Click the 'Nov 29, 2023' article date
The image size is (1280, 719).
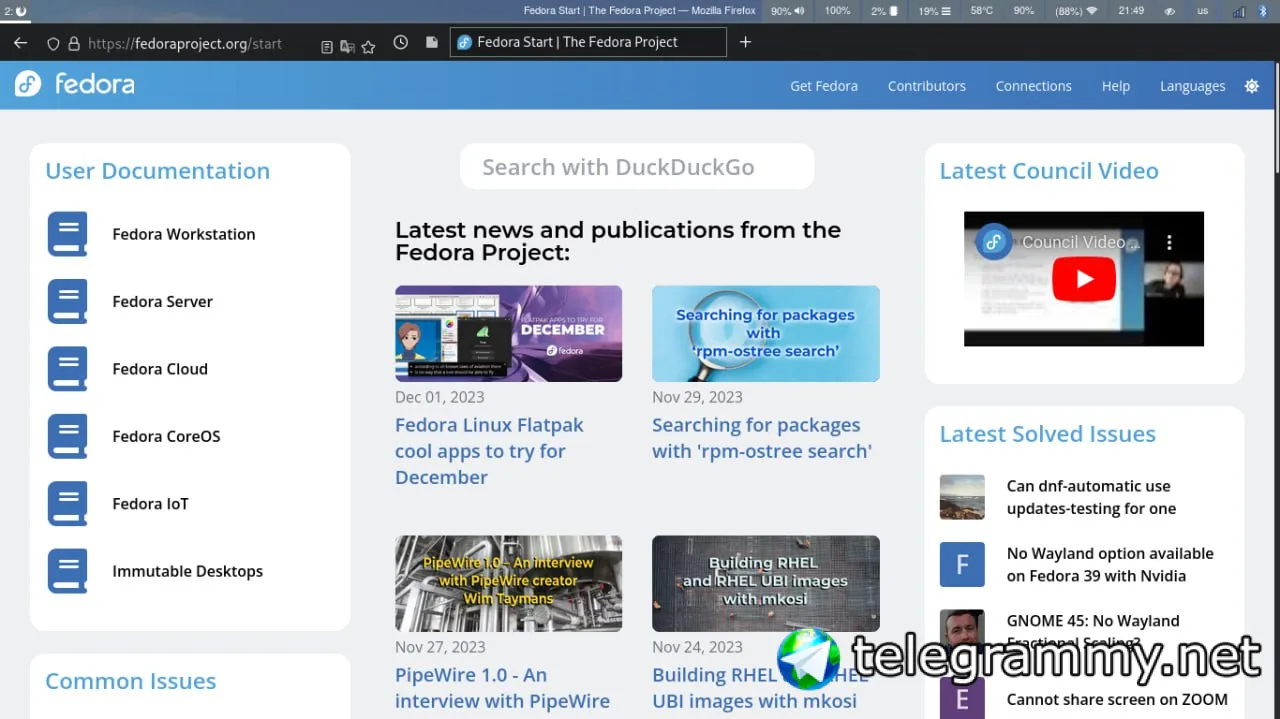pyautogui.click(x=697, y=397)
